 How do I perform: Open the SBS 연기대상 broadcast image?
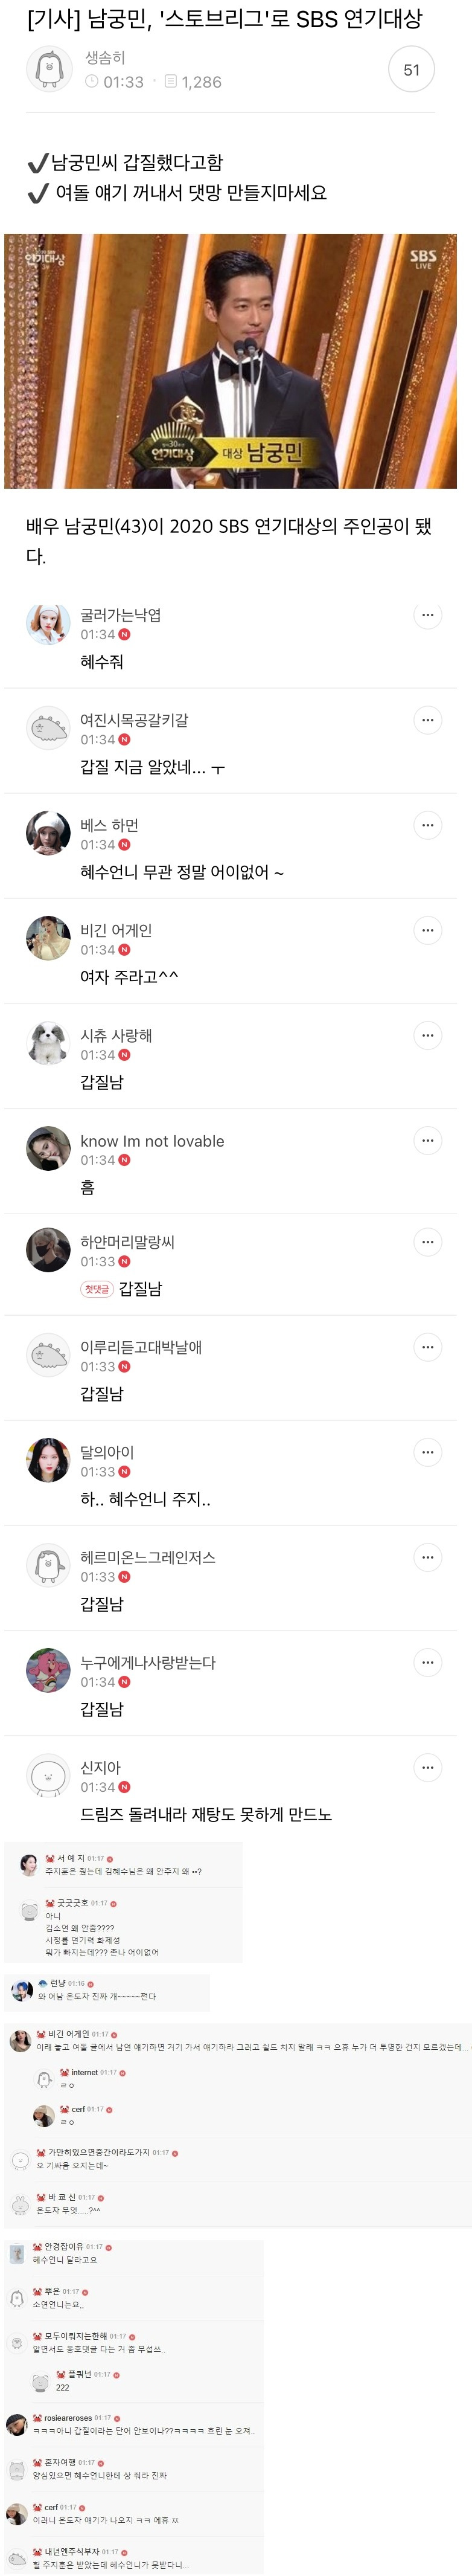pyautogui.click(x=230, y=361)
